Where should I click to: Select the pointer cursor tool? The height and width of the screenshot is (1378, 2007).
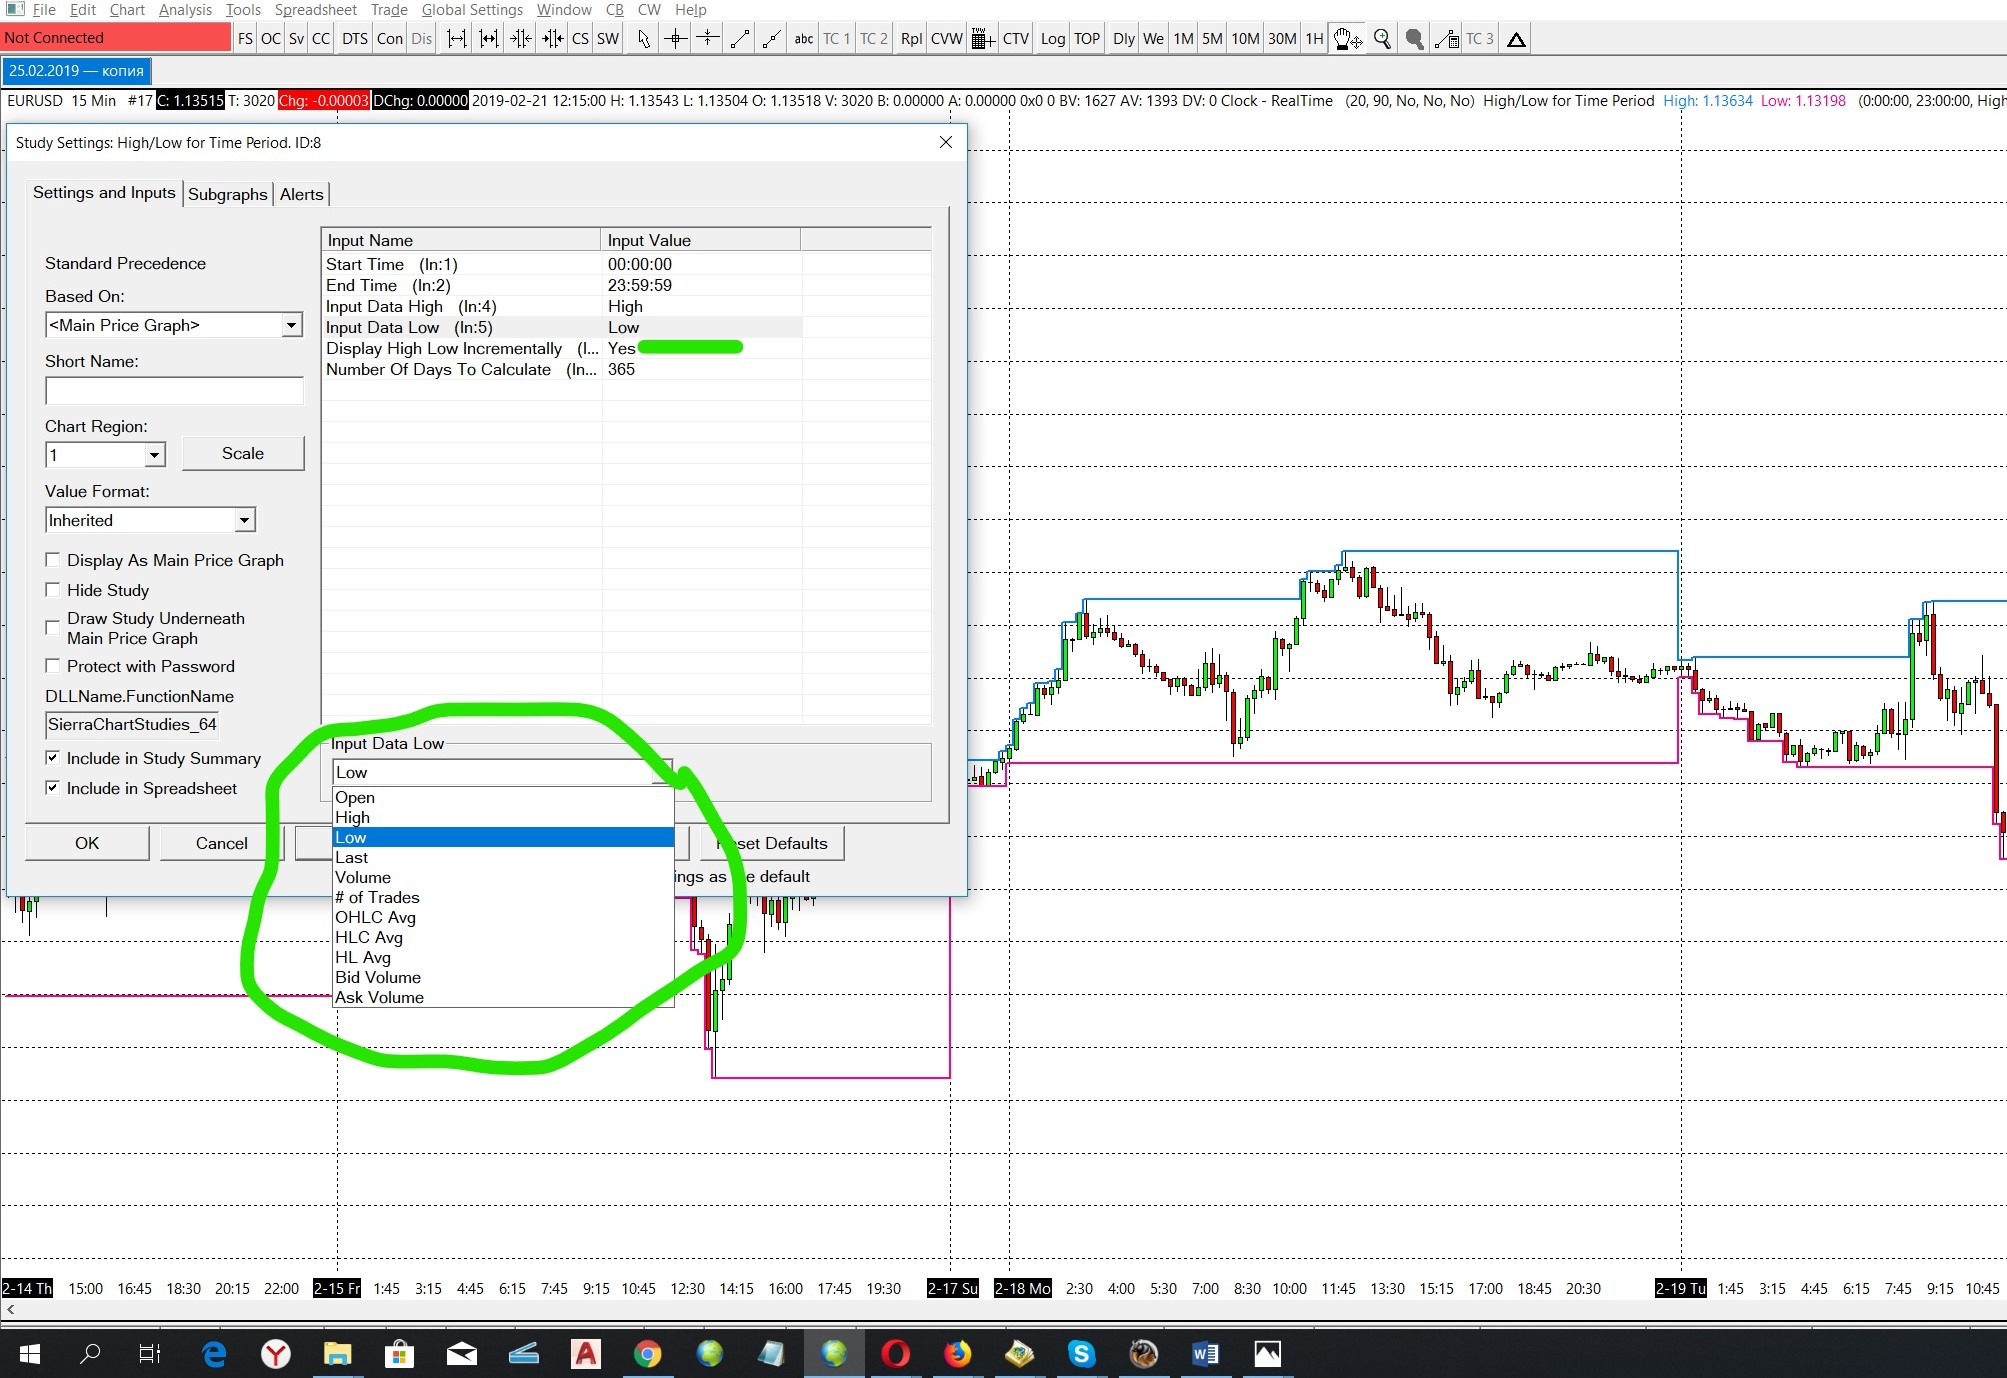tap(643, 39)
